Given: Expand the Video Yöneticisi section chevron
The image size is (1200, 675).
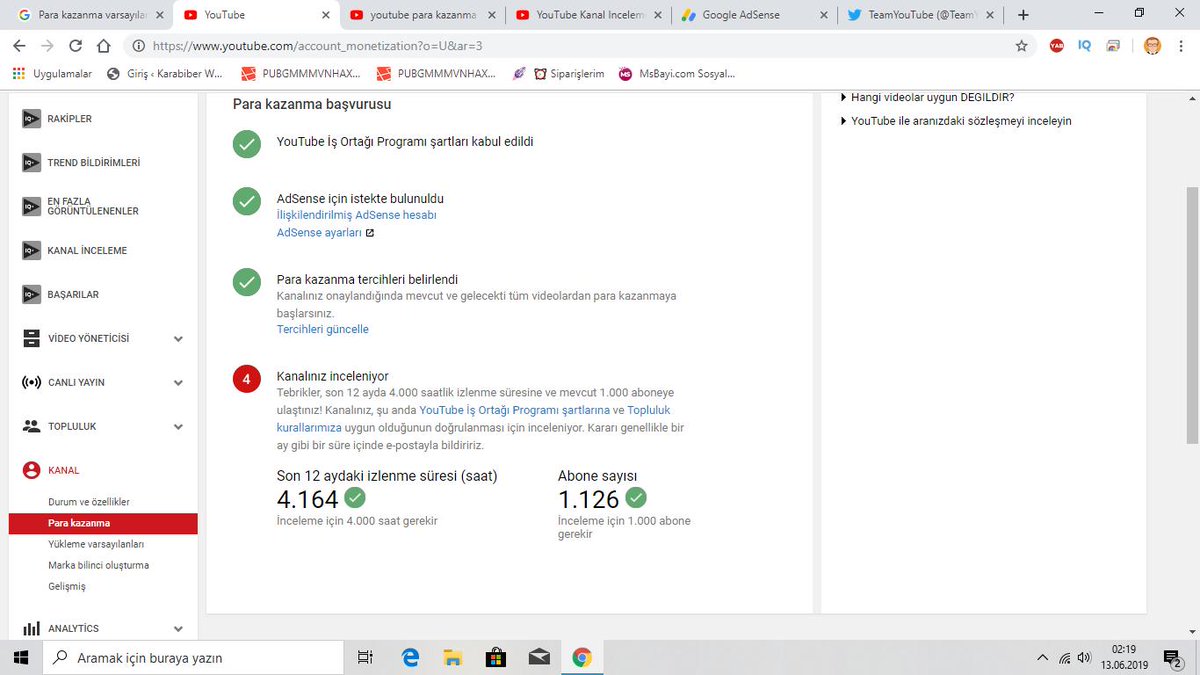Looking at the screenshot, I should coord(178,339).
